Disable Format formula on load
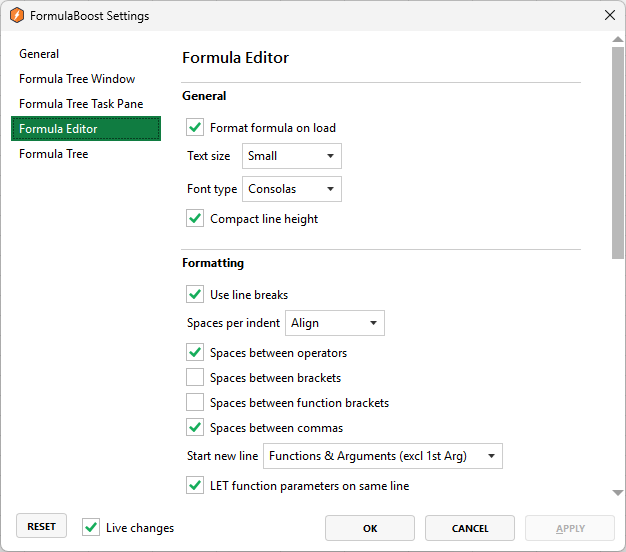Viewport: 626px width, 552px height. [x=195, y=128]
